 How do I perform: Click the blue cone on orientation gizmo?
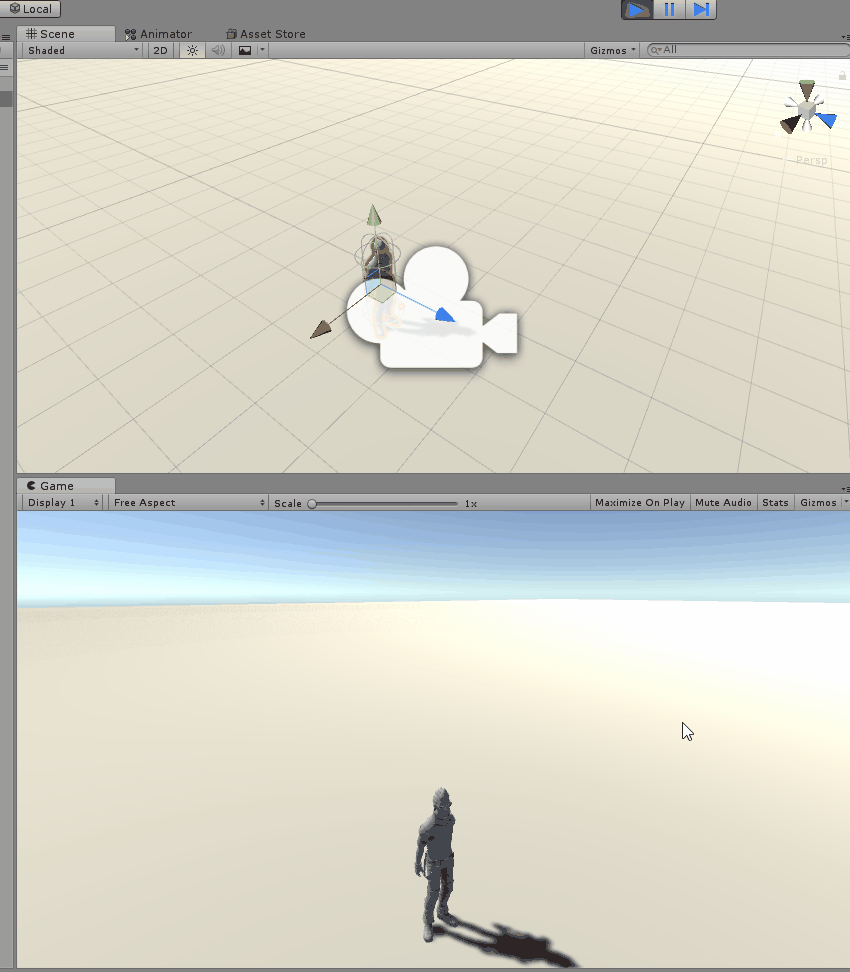(x=825, y=120)
